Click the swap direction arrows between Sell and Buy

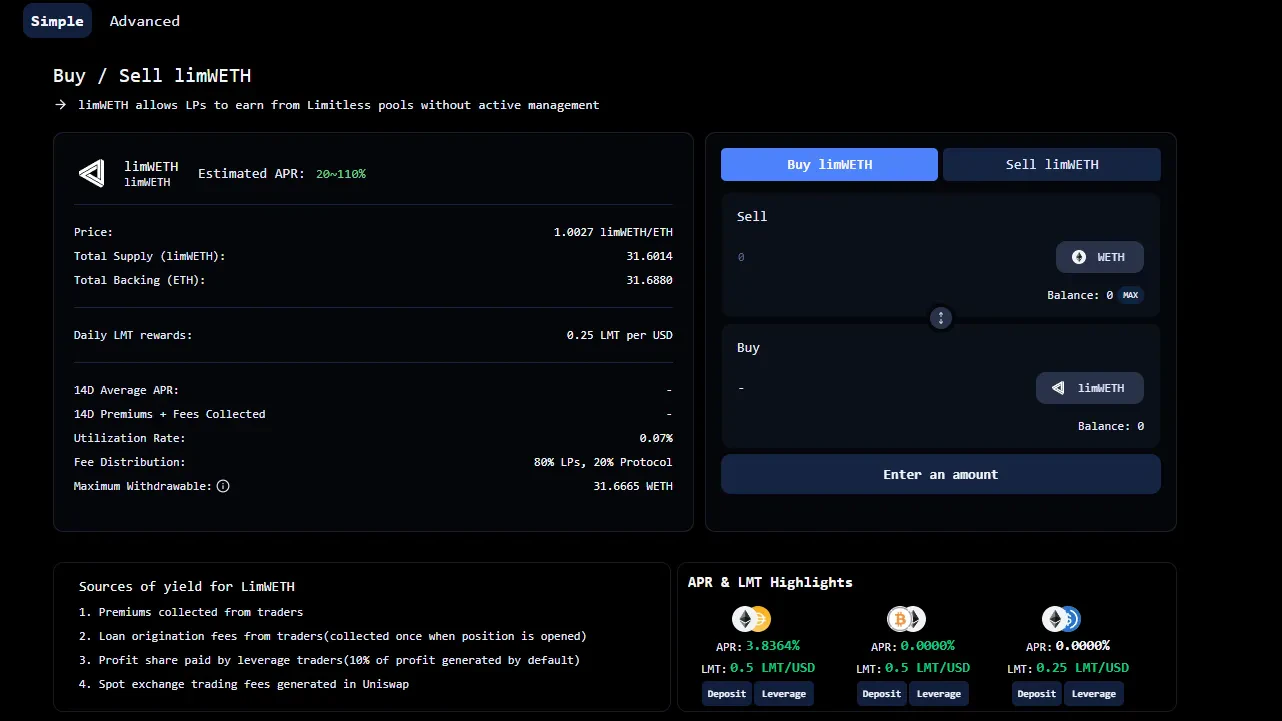941,318
